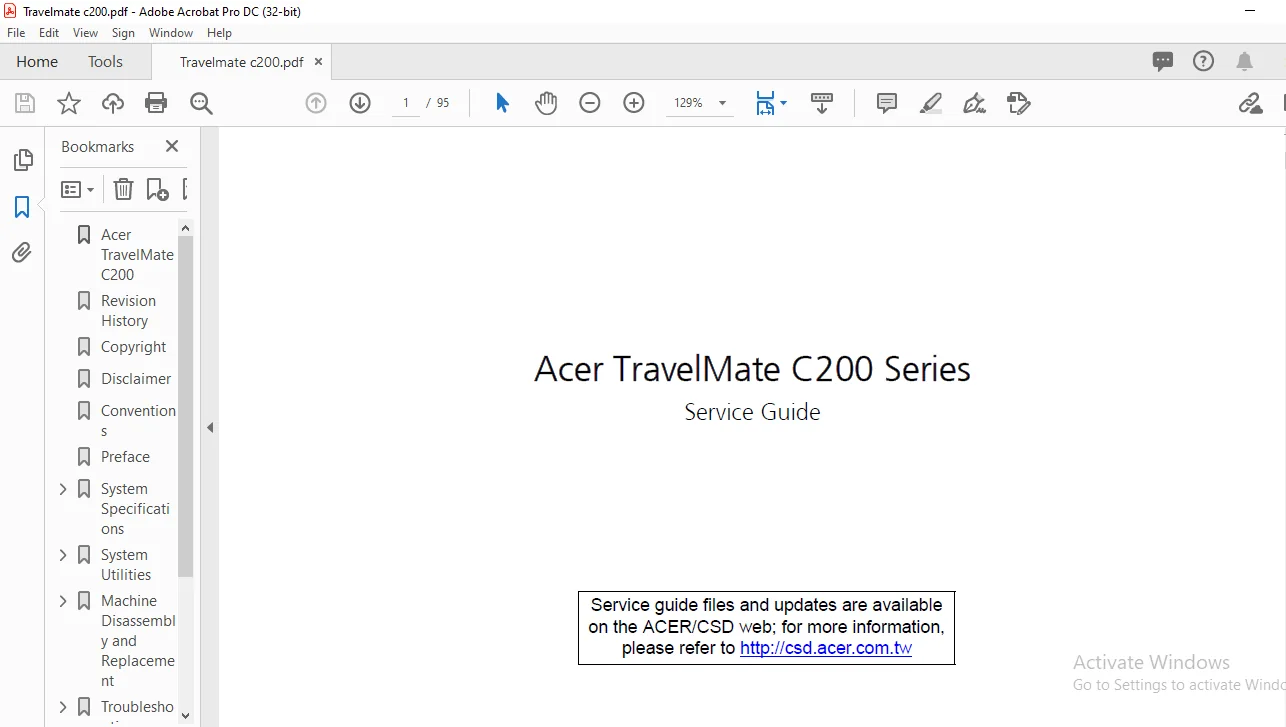The width and height of the screenshot is (1286, 727).
Task: Open the Sign menu
Action: pyautogui.click(x=123, y=33)
